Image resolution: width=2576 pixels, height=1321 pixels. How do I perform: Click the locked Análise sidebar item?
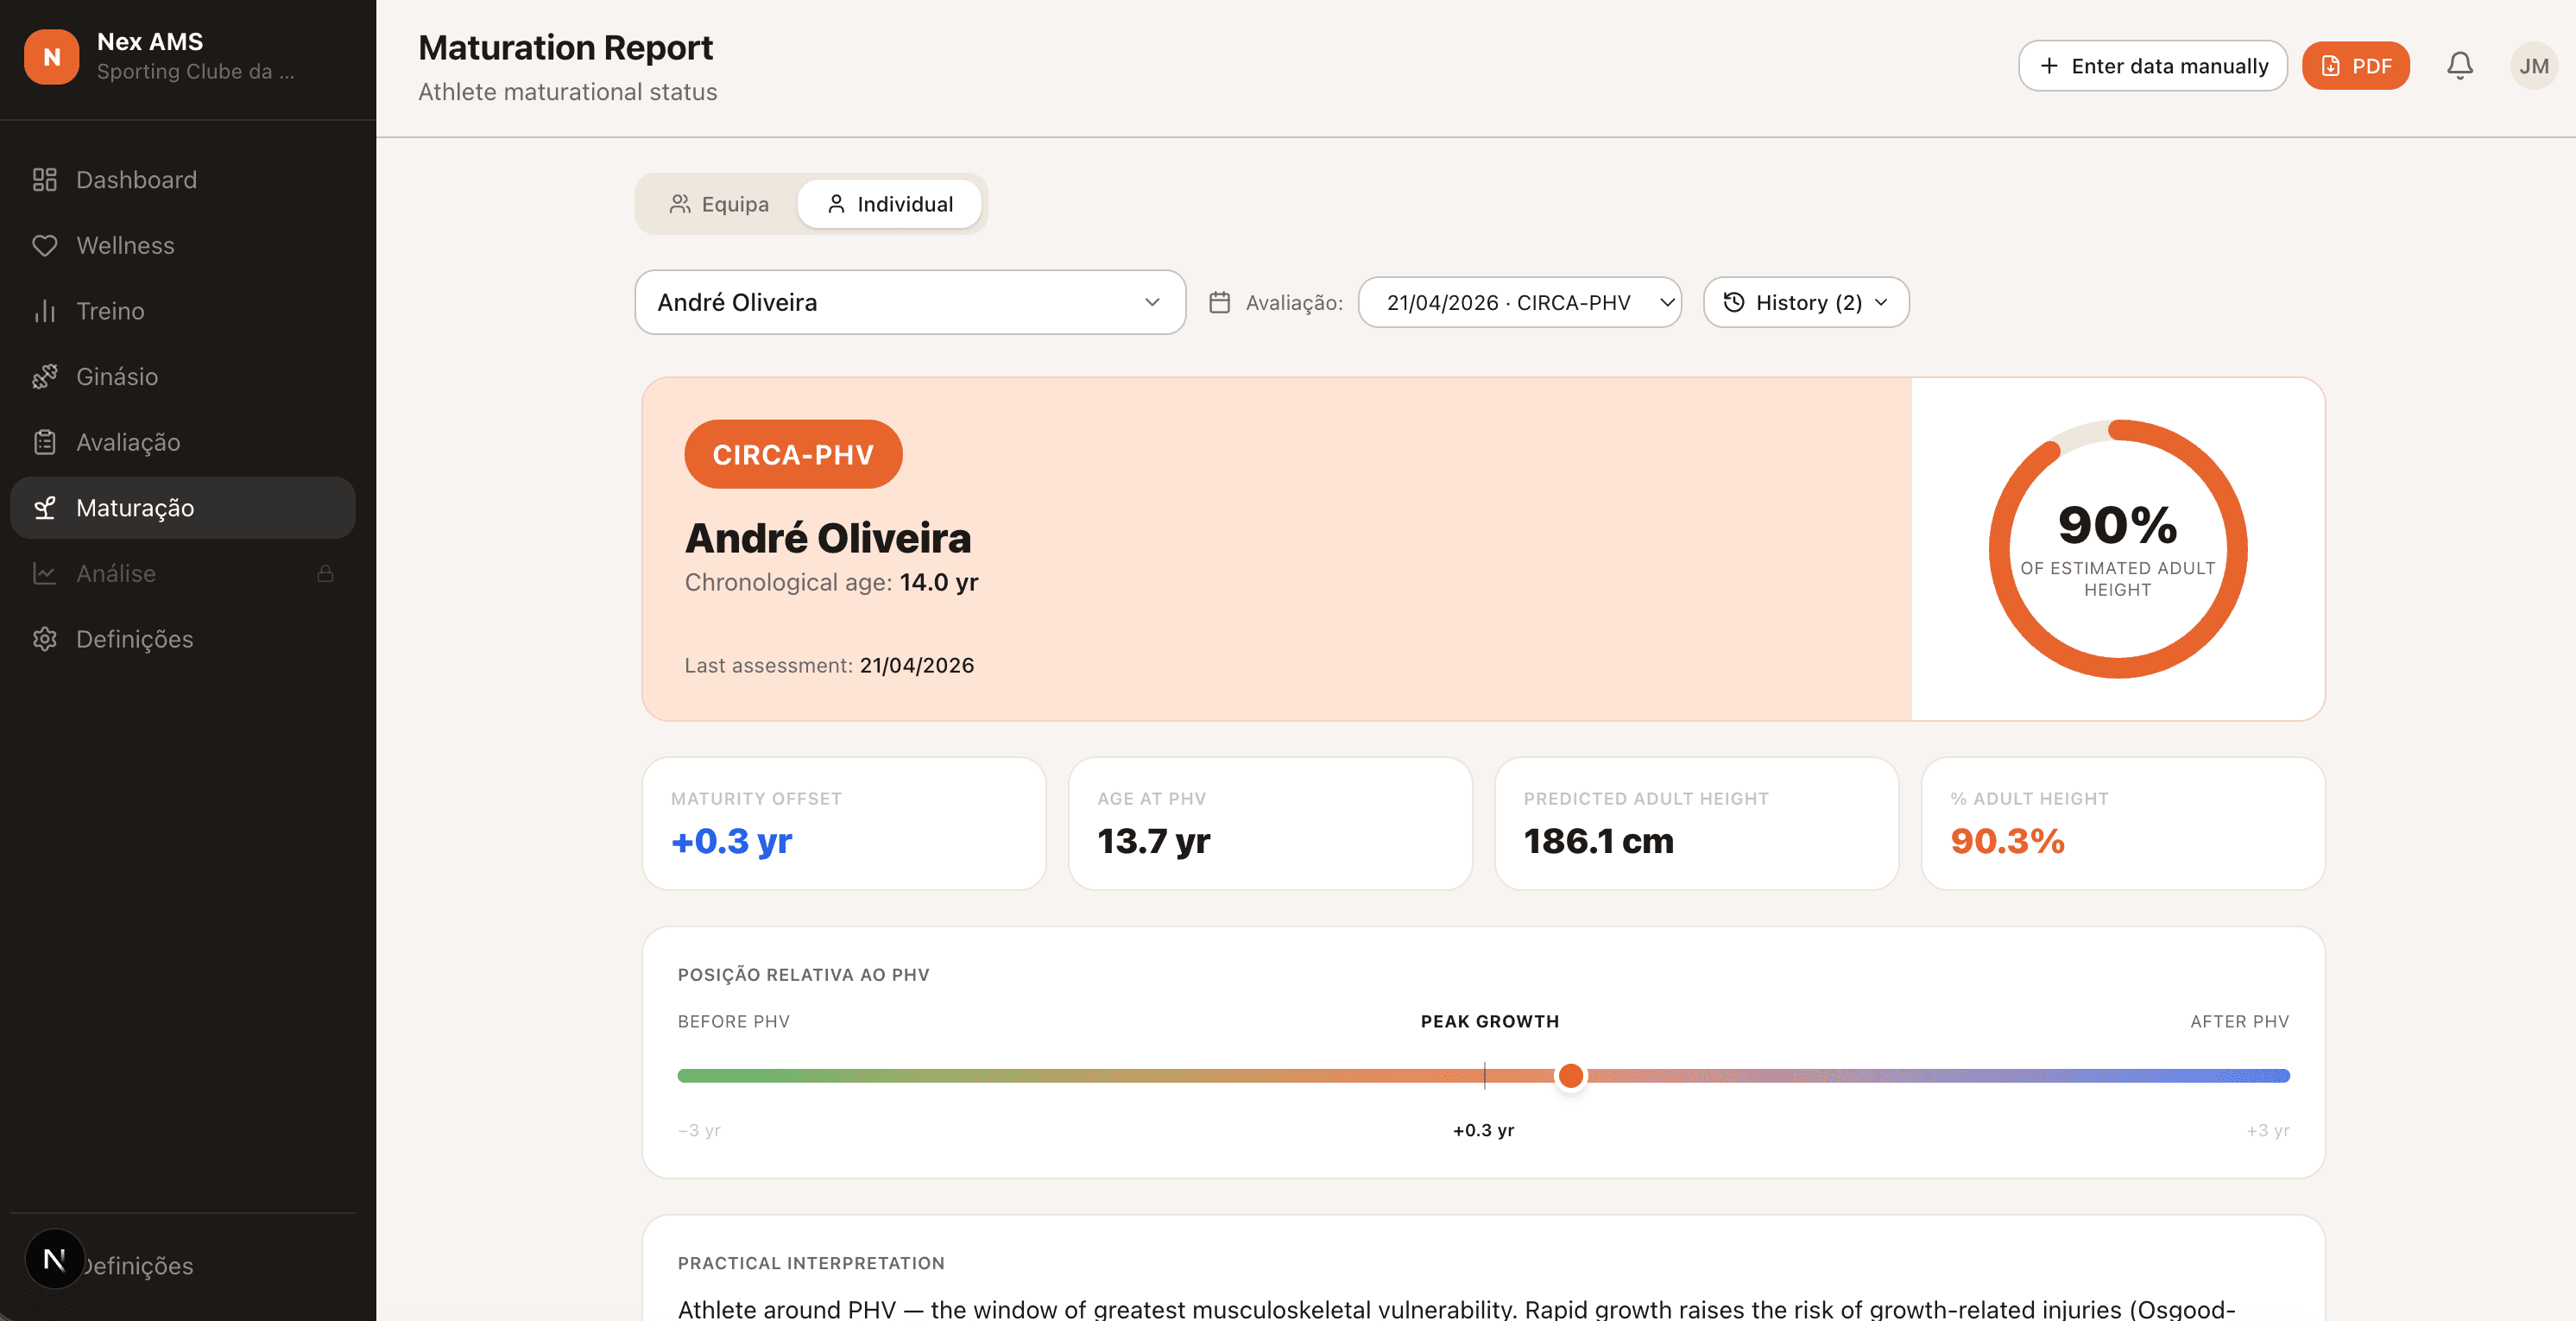(x=116, y=574)
